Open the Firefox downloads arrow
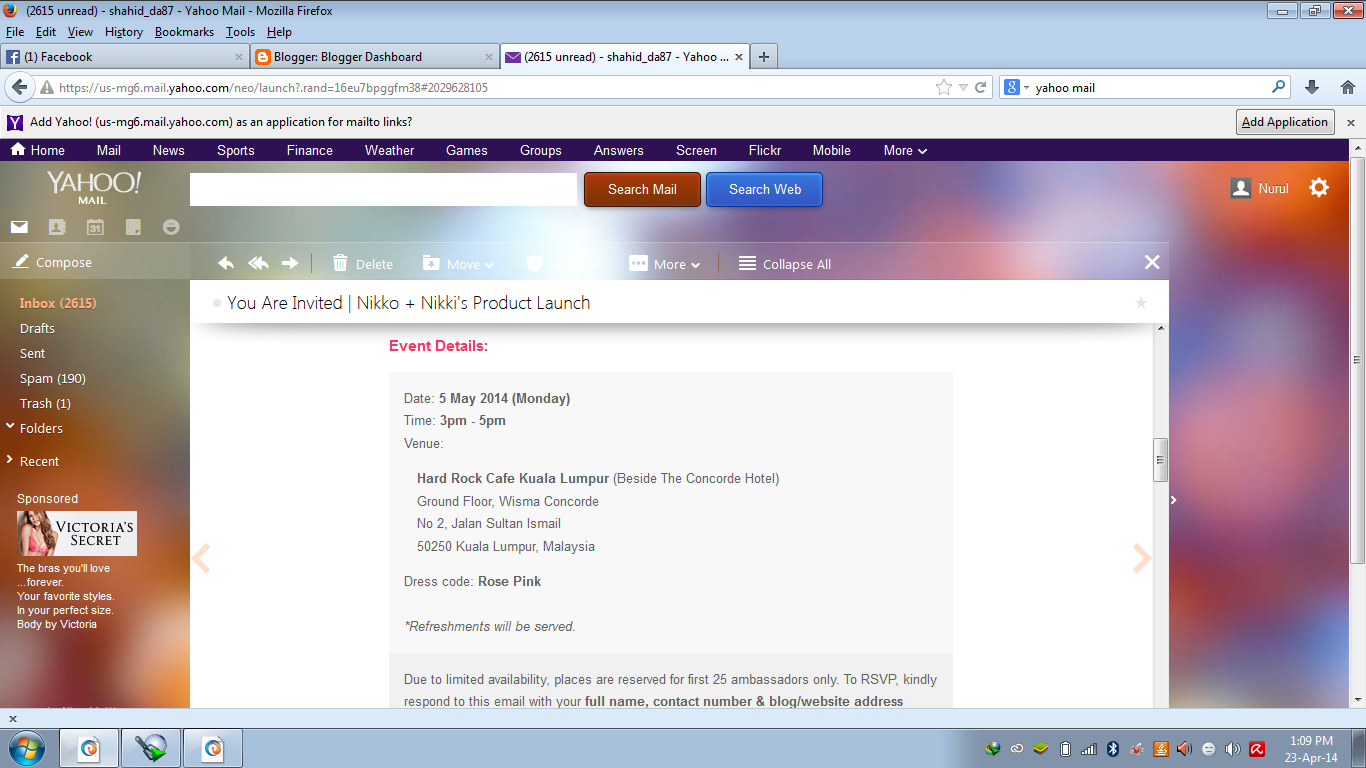 click(1312, 87)
